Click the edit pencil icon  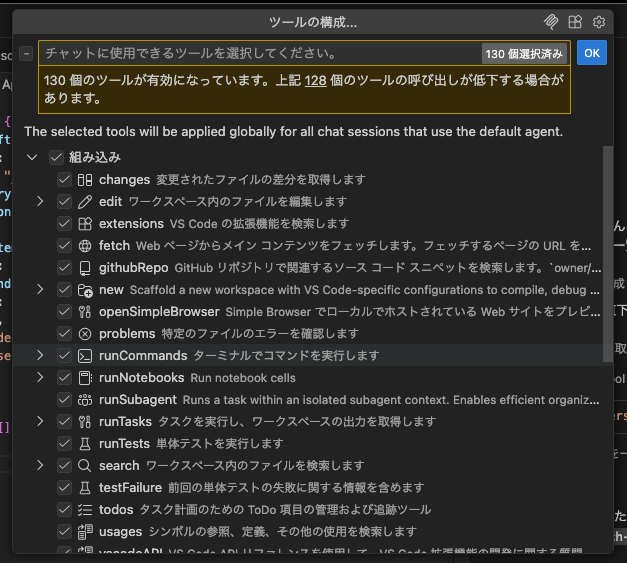85,202
